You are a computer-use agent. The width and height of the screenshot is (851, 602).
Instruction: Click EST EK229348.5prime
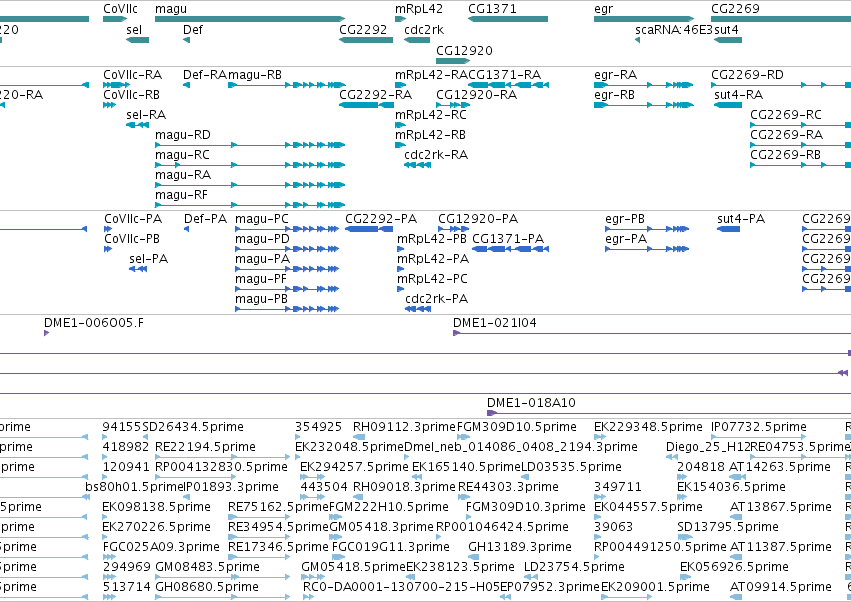click(x=648, y=427)
